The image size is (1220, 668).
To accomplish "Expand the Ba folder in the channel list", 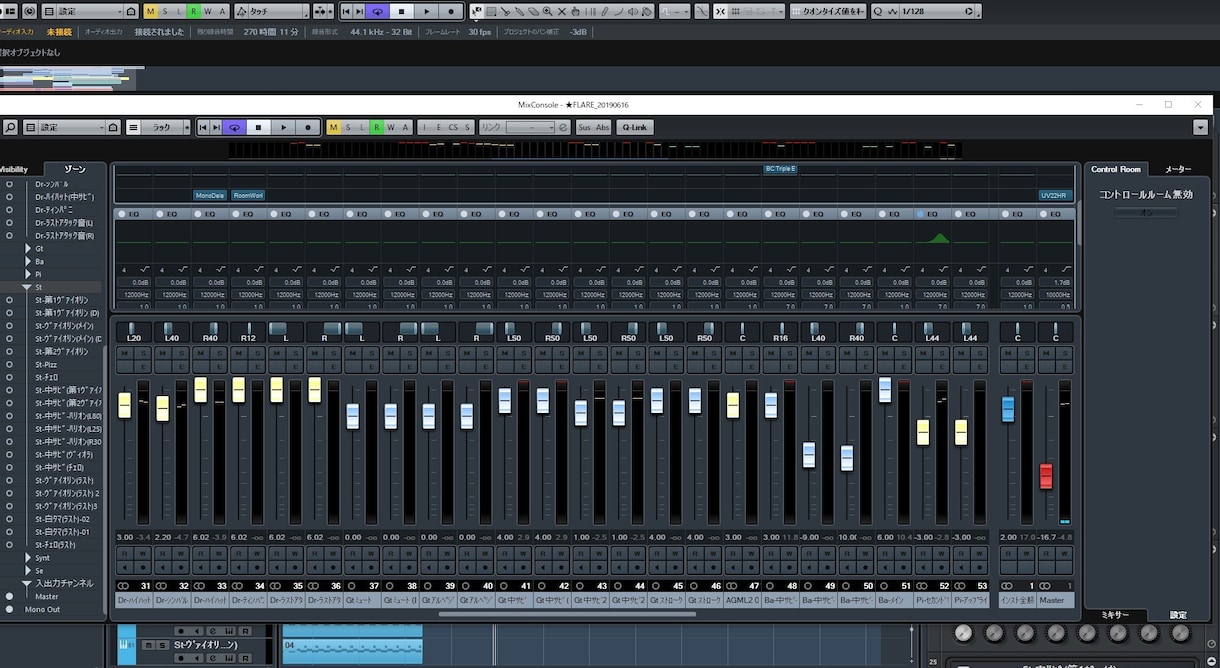I will coord(28,261).
